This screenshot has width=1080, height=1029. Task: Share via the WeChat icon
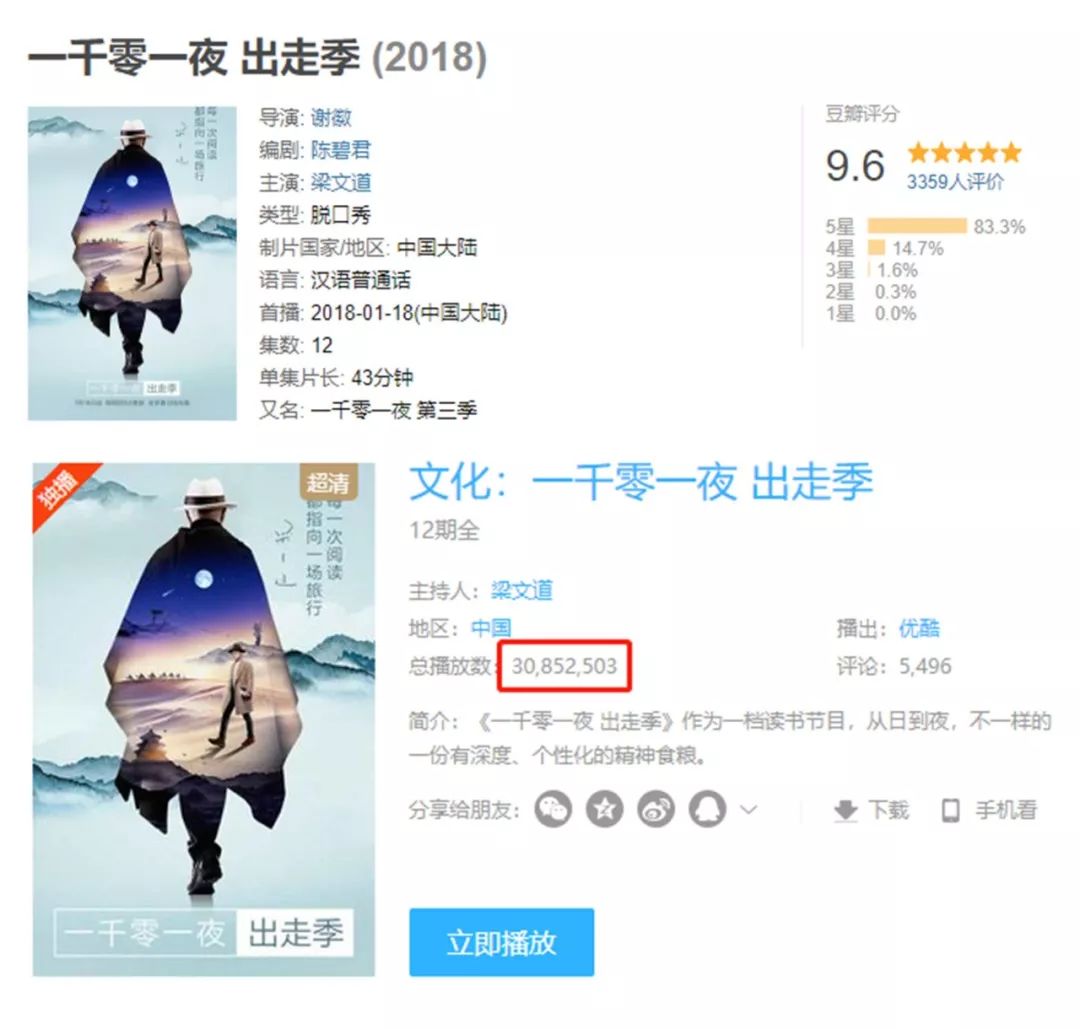553,809
